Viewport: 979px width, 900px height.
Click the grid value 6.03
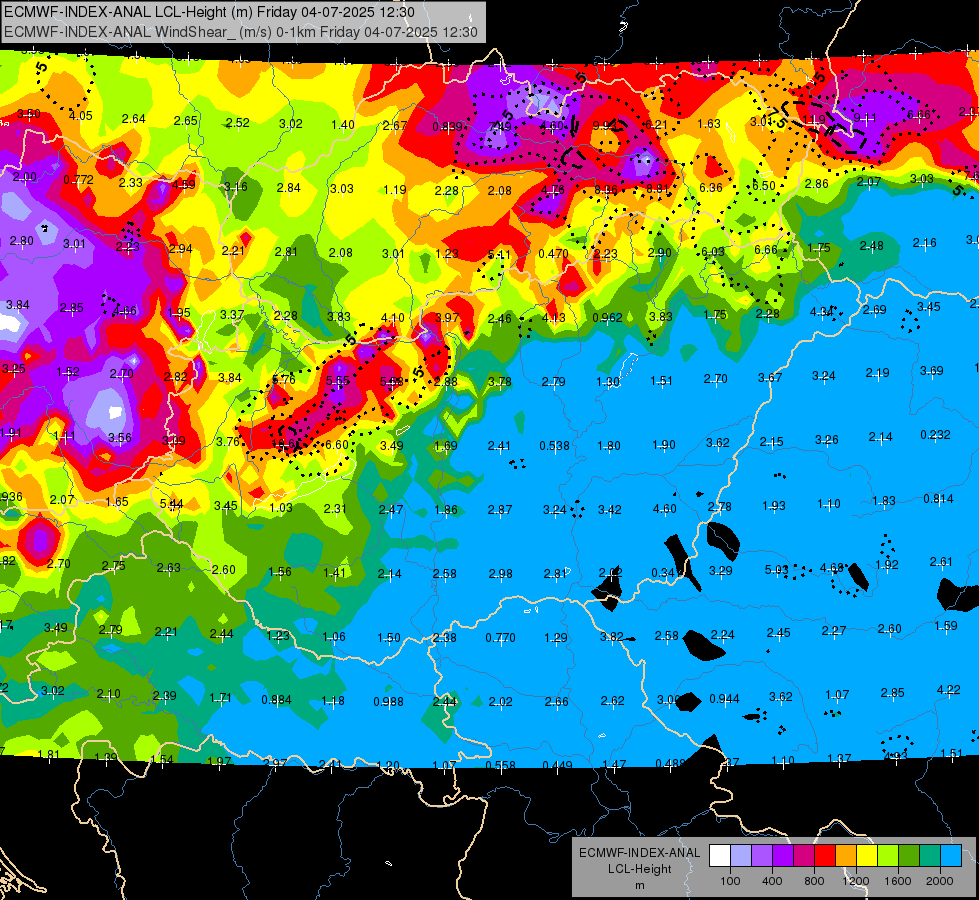pyautogui.click(x=713, y=251)
